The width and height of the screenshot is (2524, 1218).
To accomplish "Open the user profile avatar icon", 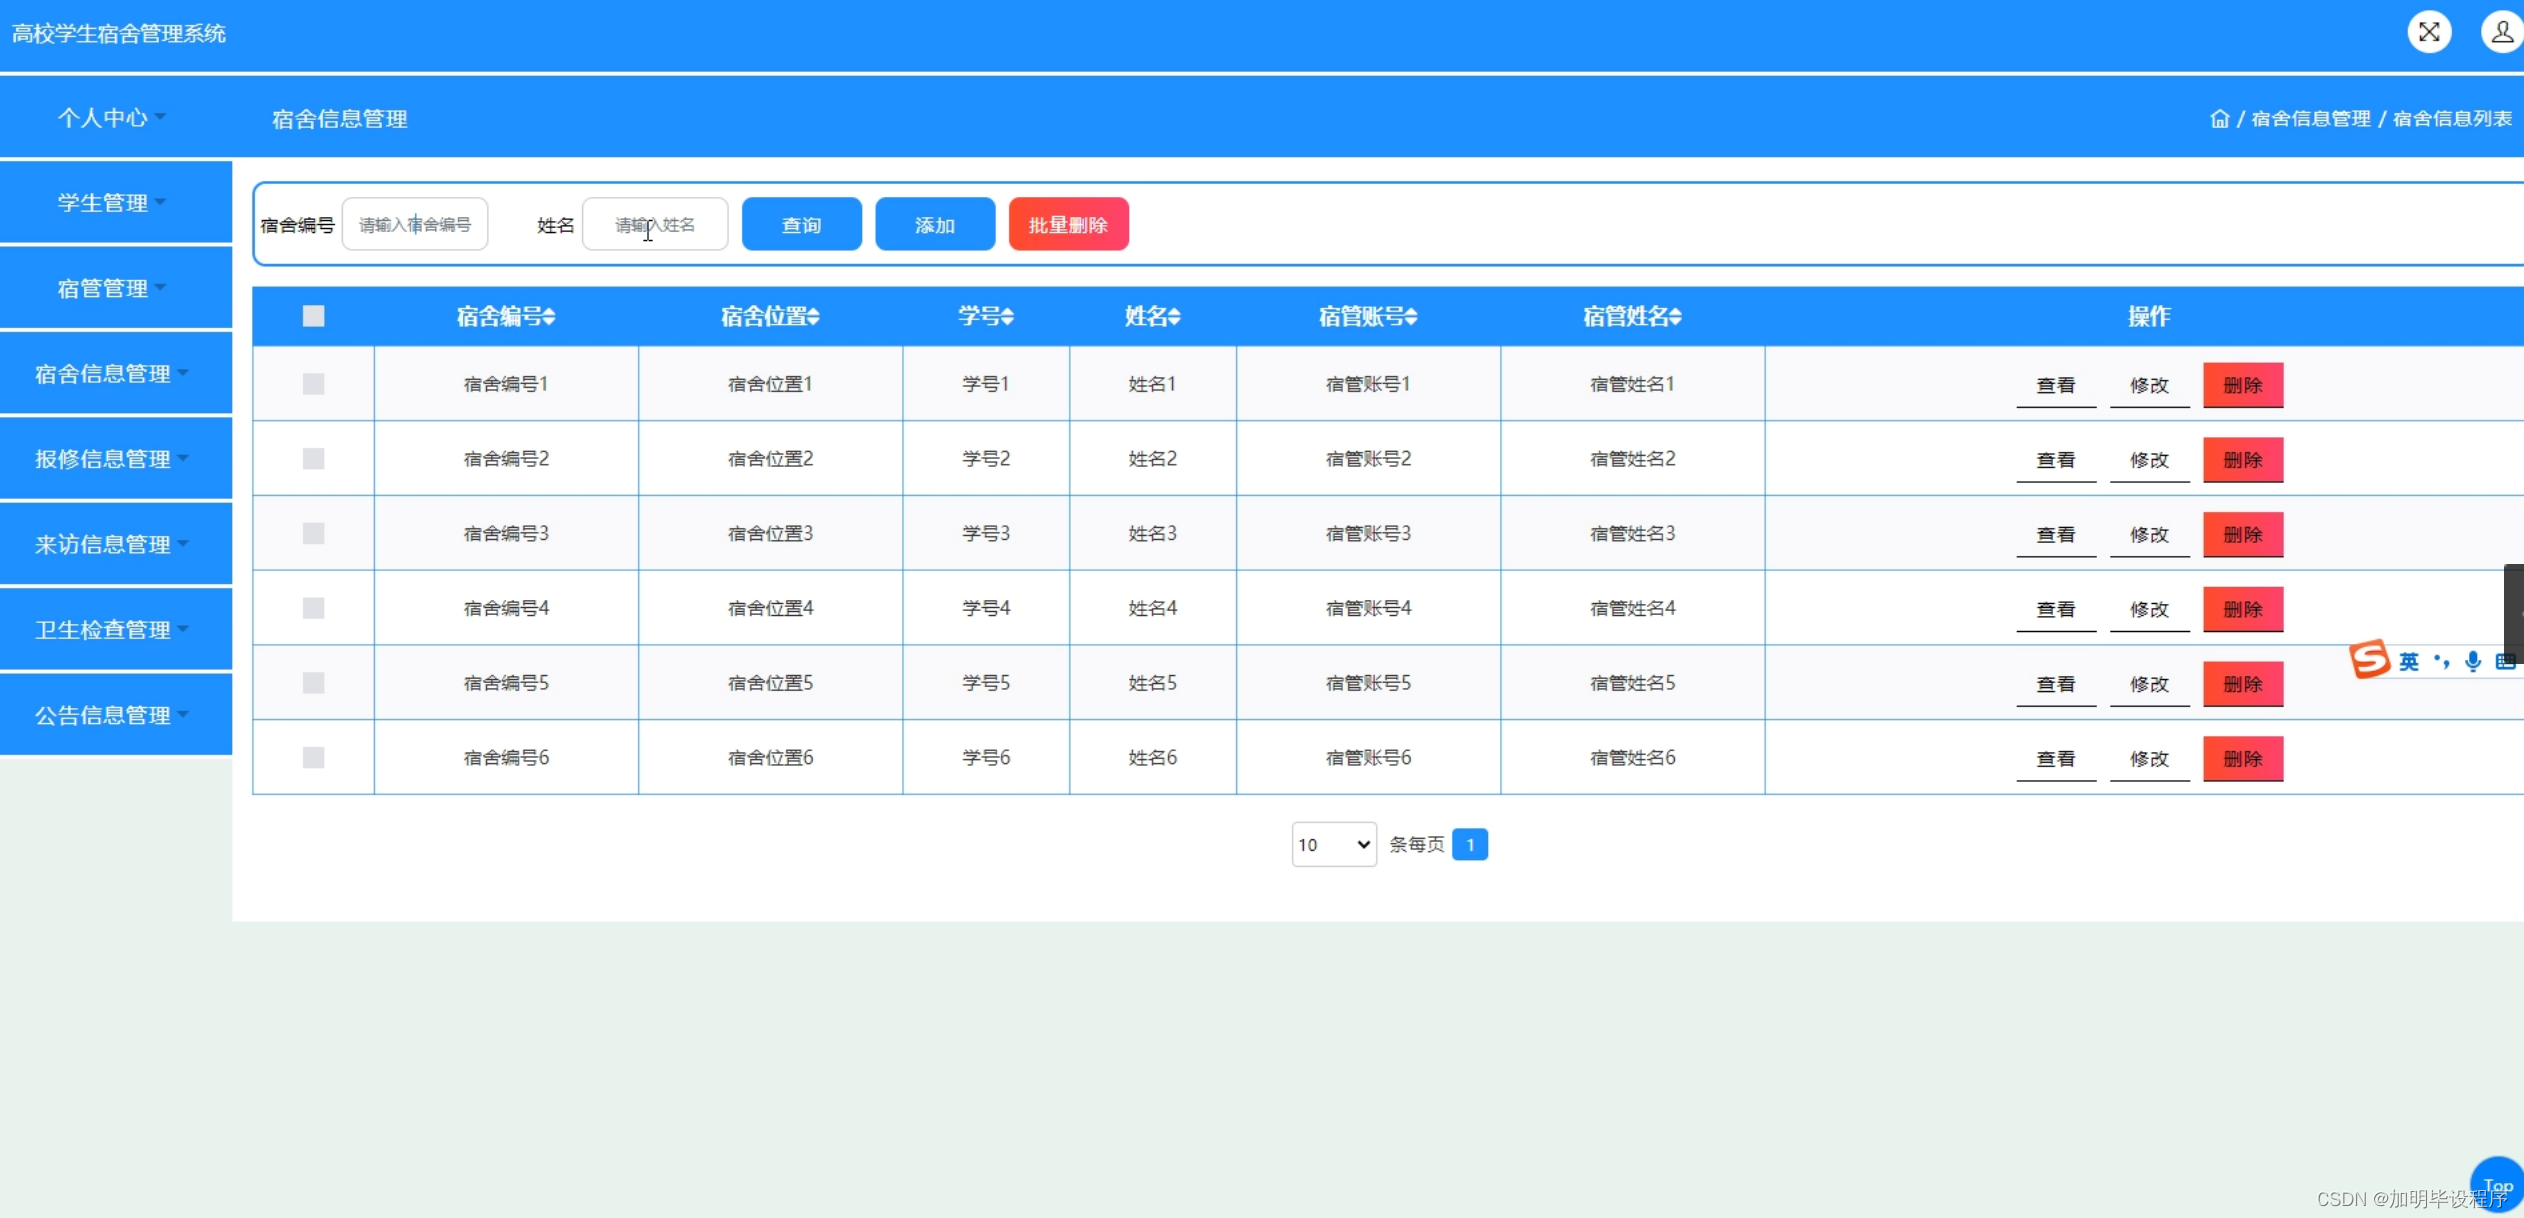I will click(2501, 32).
